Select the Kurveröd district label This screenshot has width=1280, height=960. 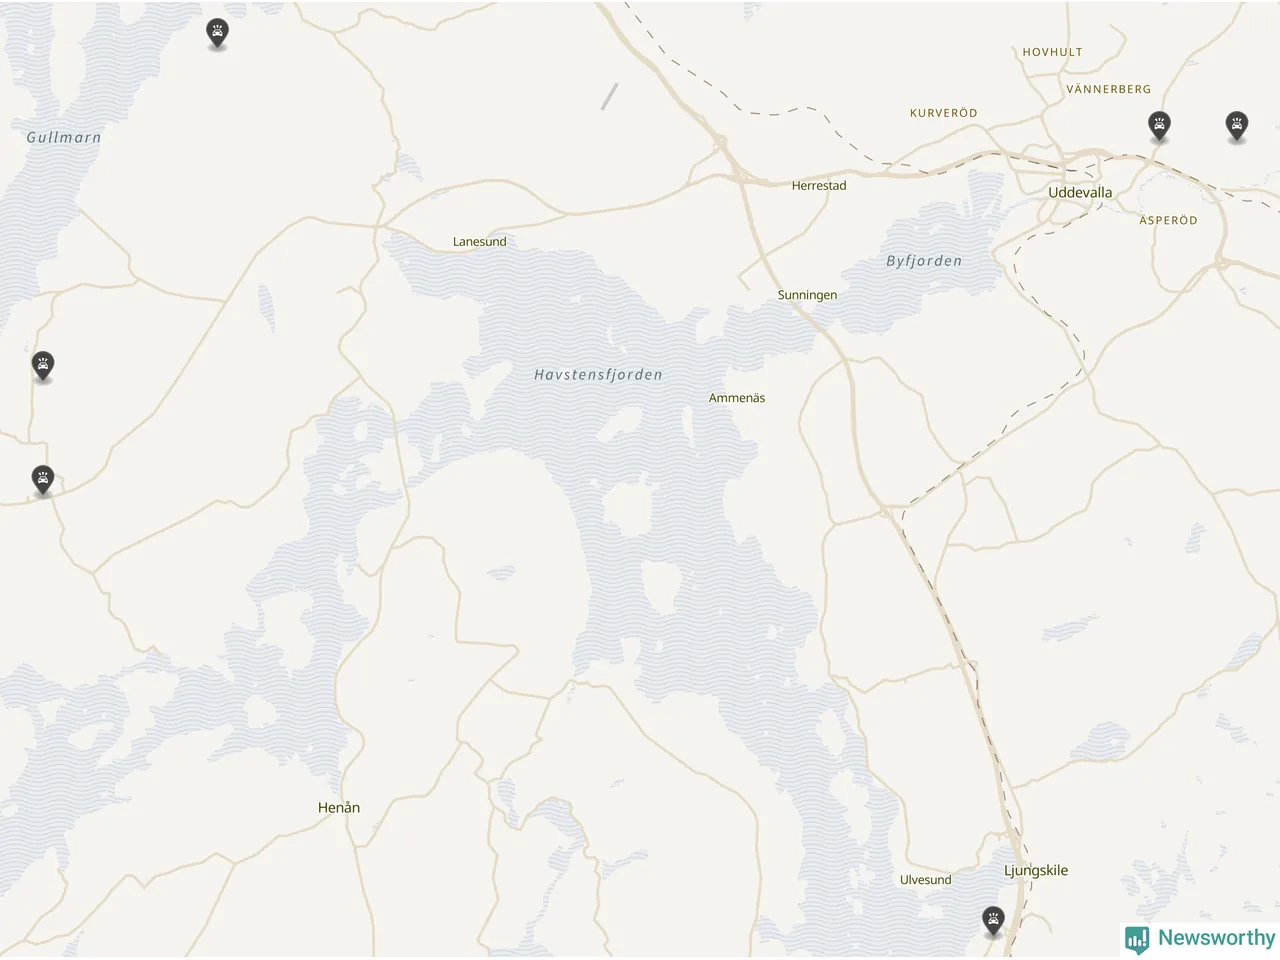(x=944, y=113)
